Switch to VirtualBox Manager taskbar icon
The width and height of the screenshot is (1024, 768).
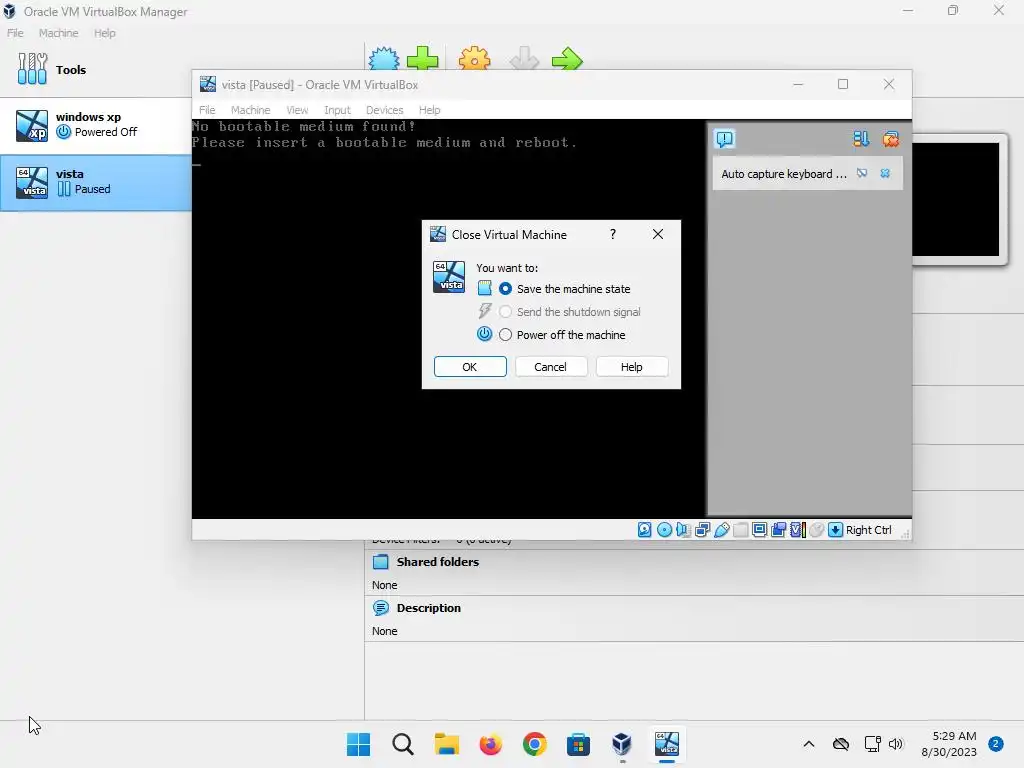[622, 744]
